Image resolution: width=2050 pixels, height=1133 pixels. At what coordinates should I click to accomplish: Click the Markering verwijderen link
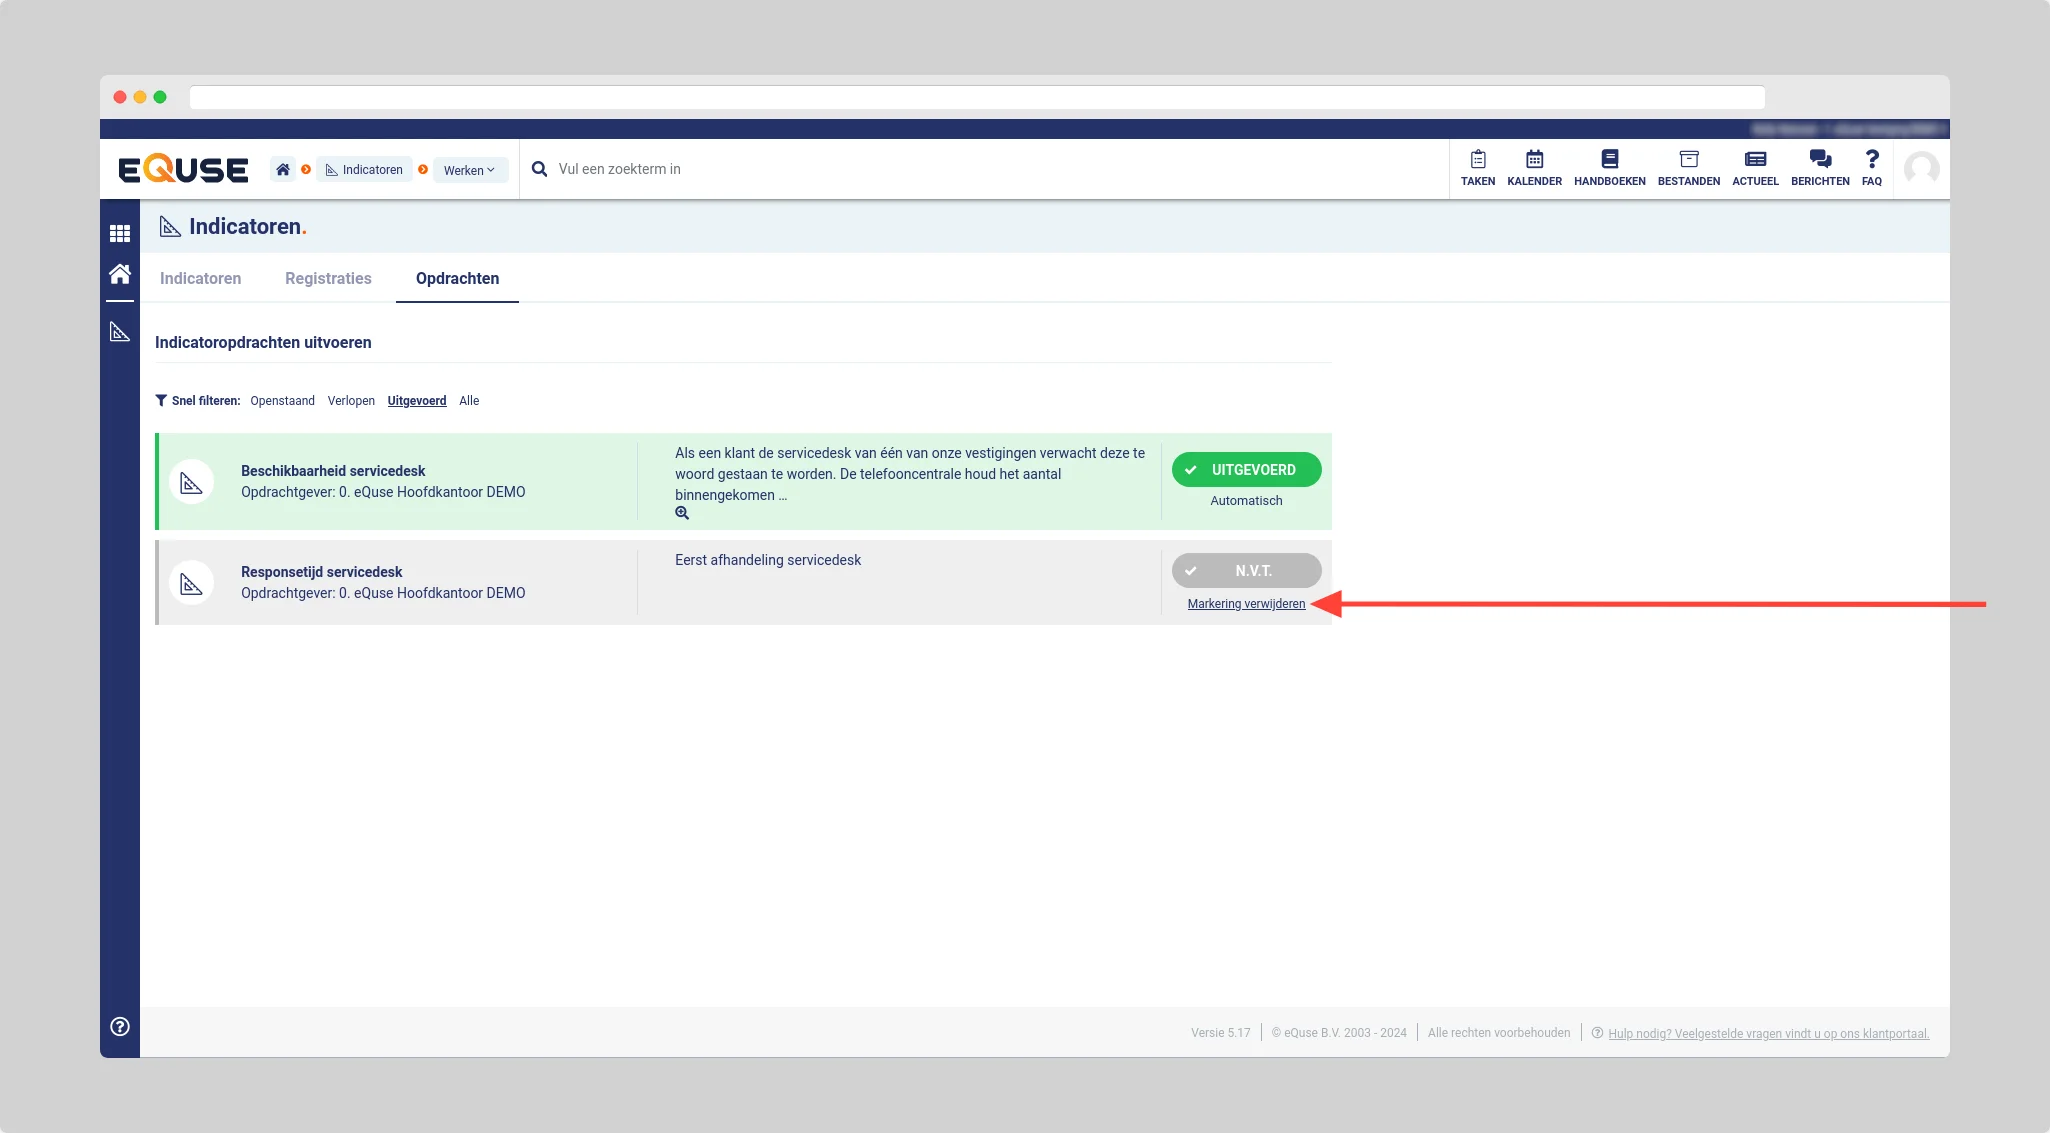click(x=1246, y=604)
